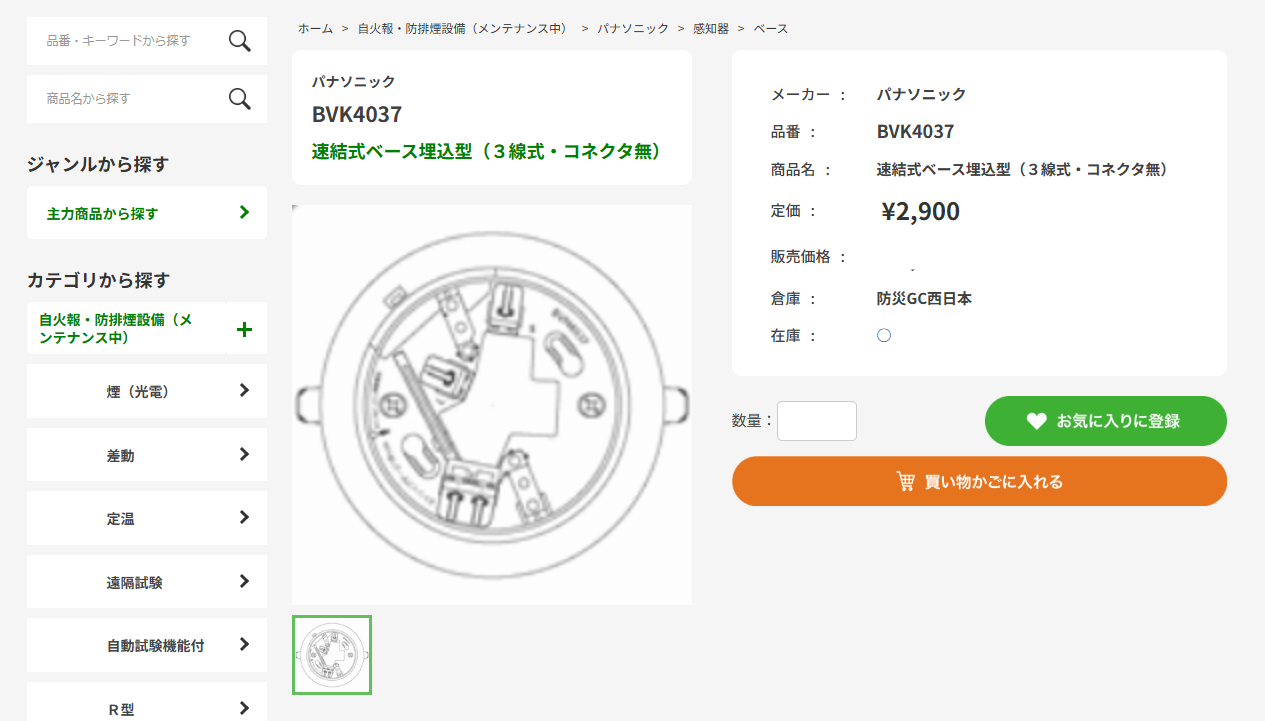
Task: Focus the 数量 quantity input field
Action: pyautogui.click(x=817, y=421)
